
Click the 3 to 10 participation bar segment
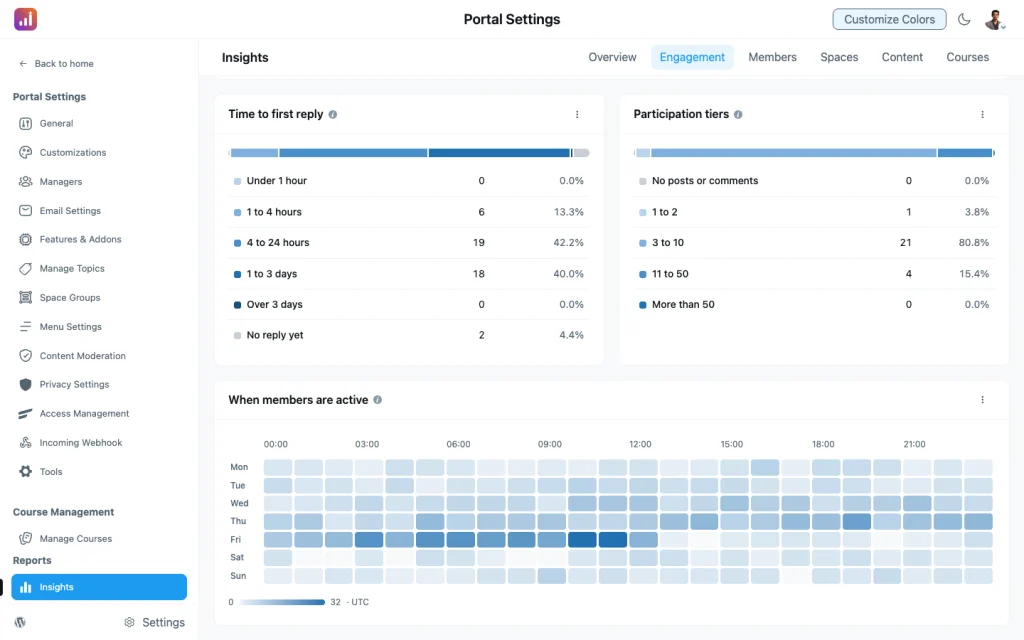click(x=793, y=153)
